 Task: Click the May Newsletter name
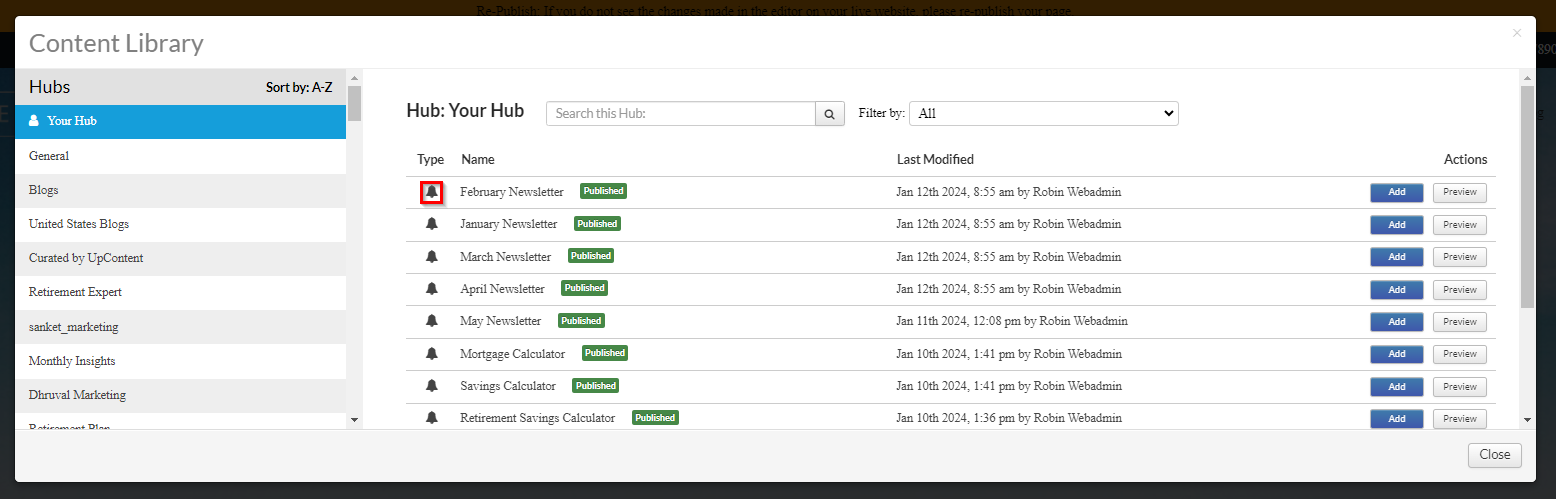click(x=501, y=321)
